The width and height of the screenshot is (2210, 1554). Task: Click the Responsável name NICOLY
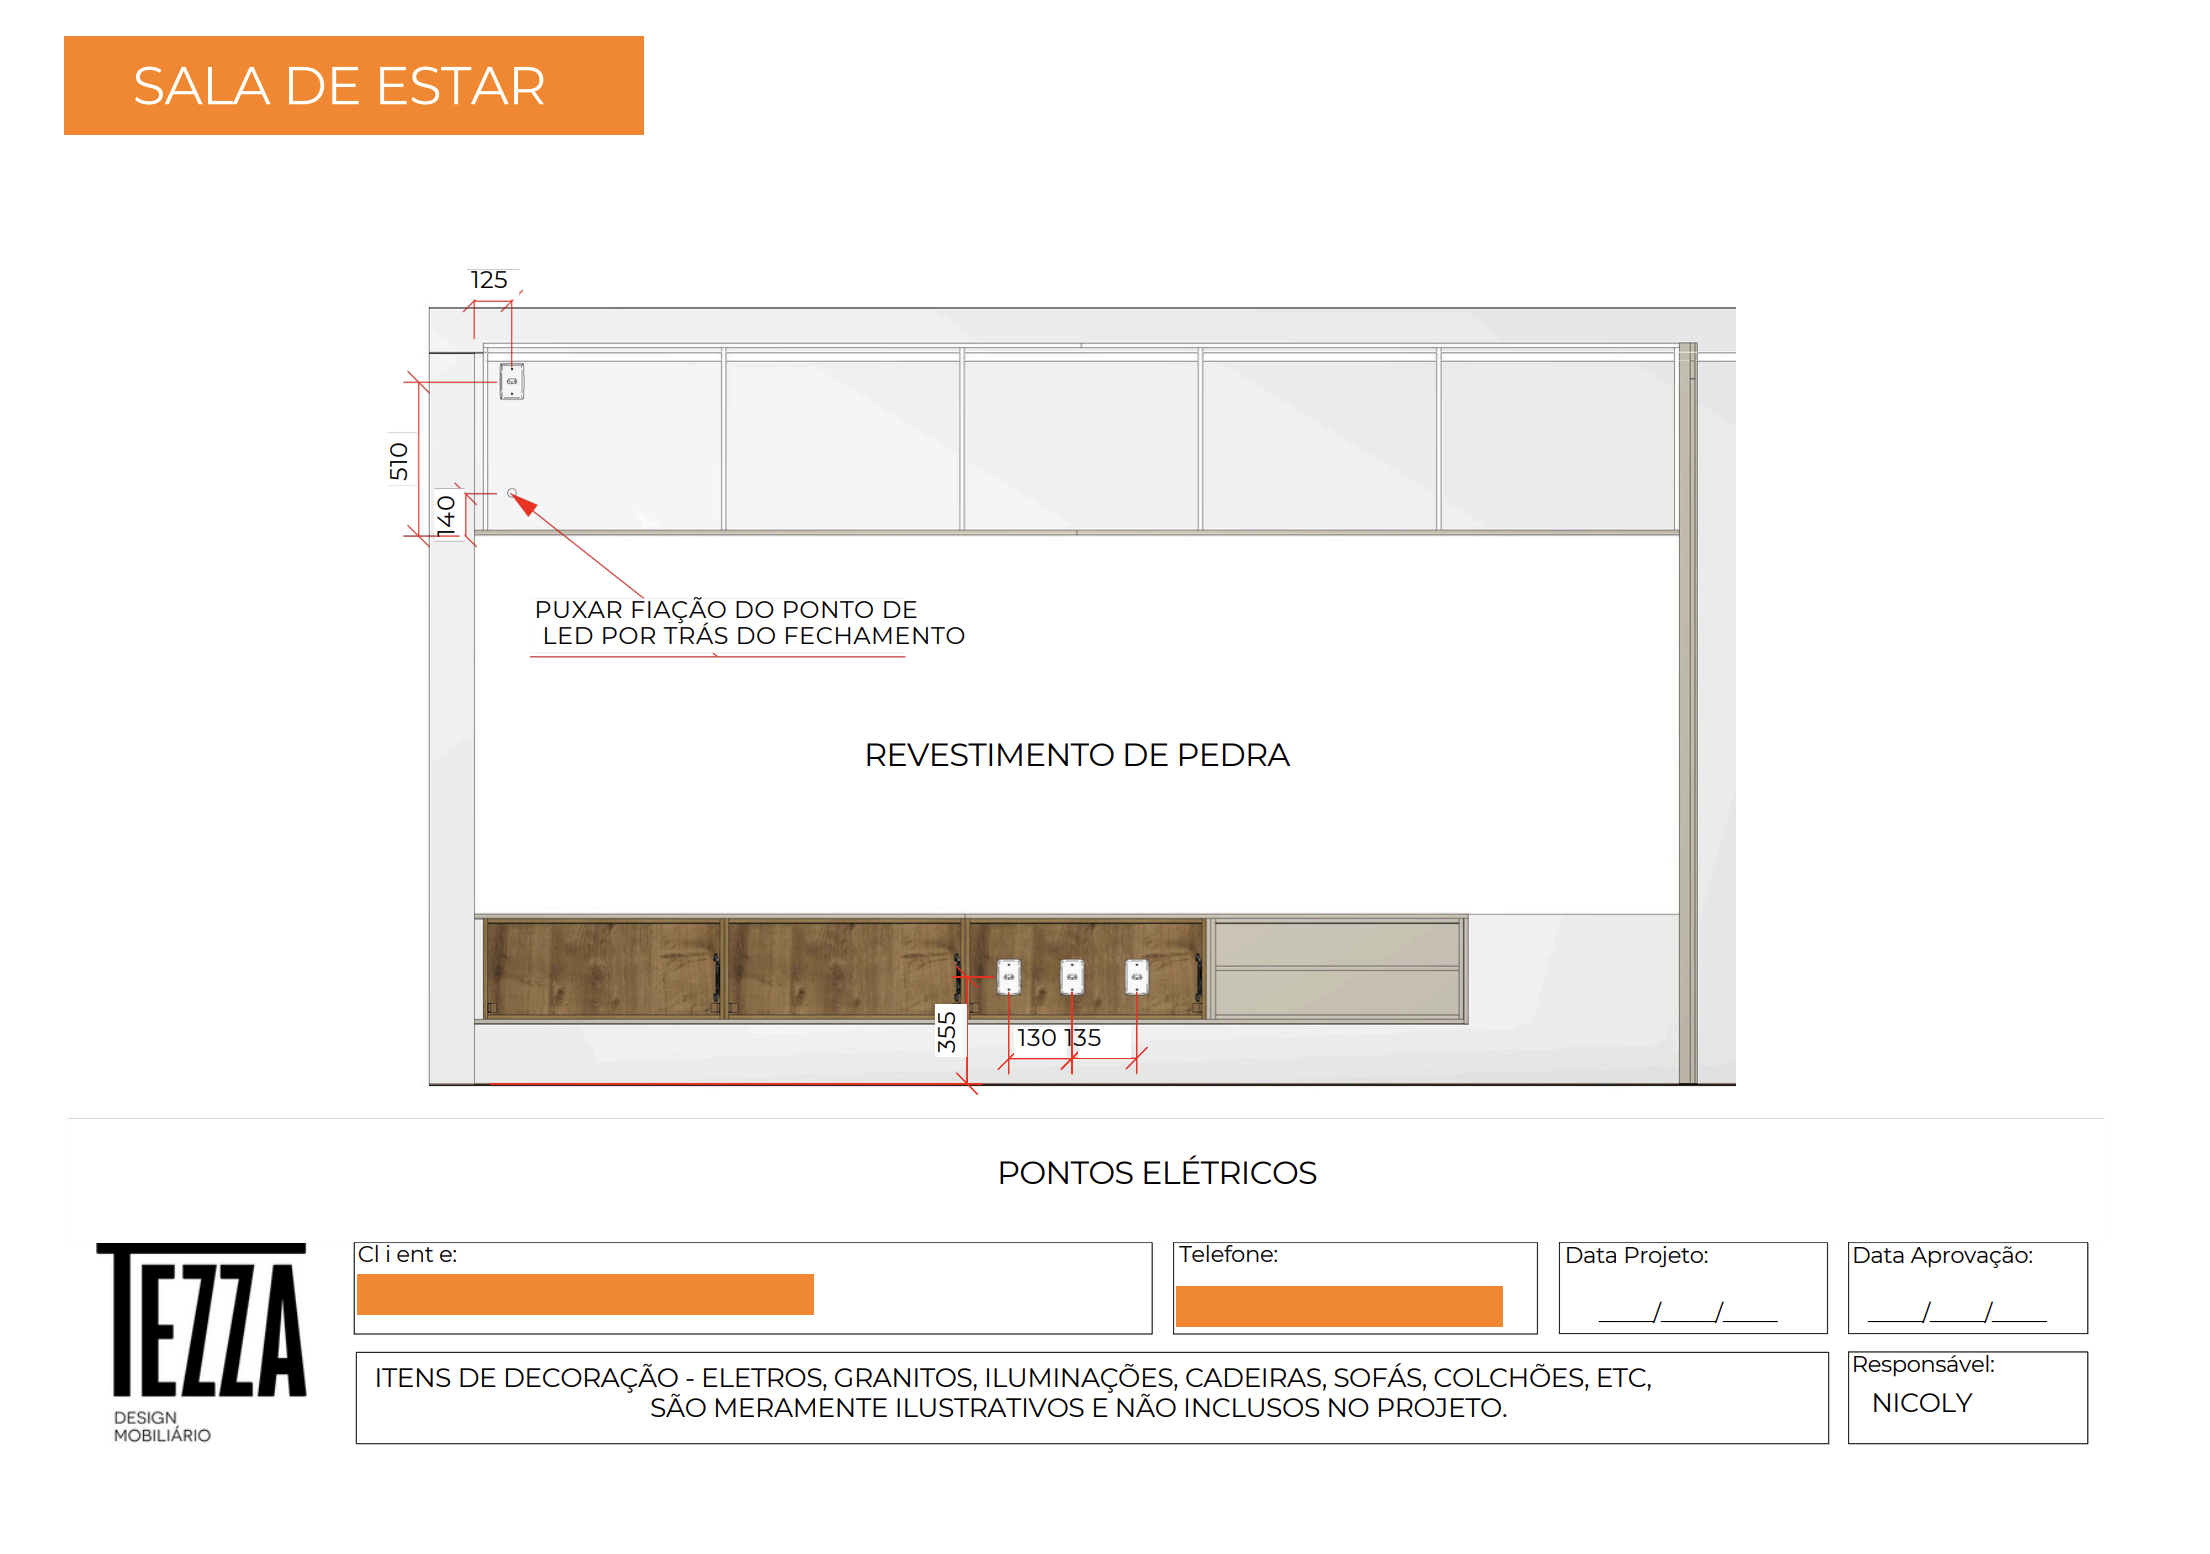[x=1921, y=1403]
